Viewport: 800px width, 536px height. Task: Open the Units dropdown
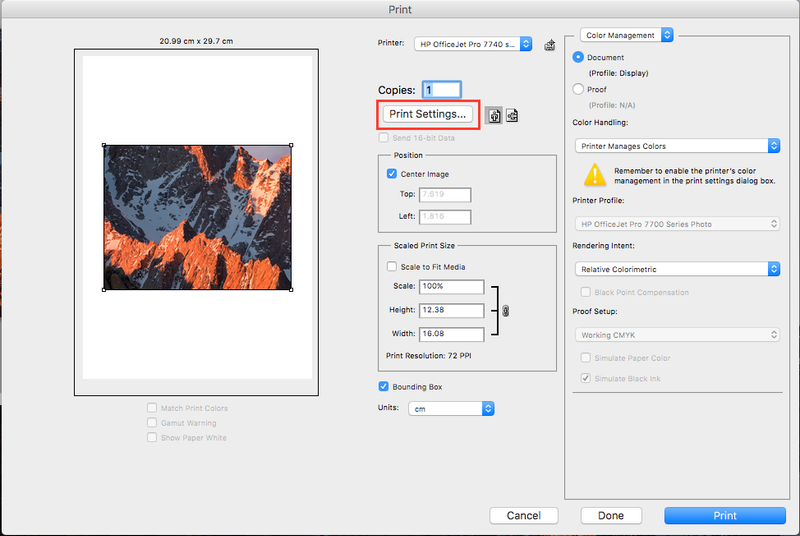(451, 409)
